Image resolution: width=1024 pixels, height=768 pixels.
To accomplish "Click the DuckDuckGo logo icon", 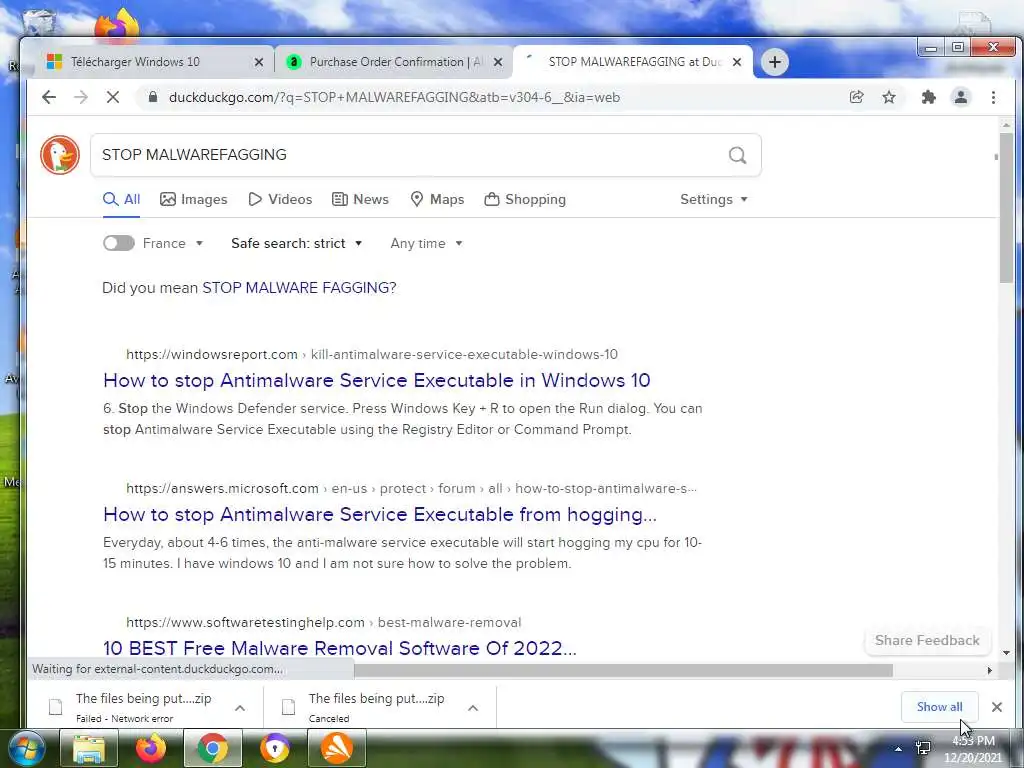I will pyautogui.click(x=59, y=155).
